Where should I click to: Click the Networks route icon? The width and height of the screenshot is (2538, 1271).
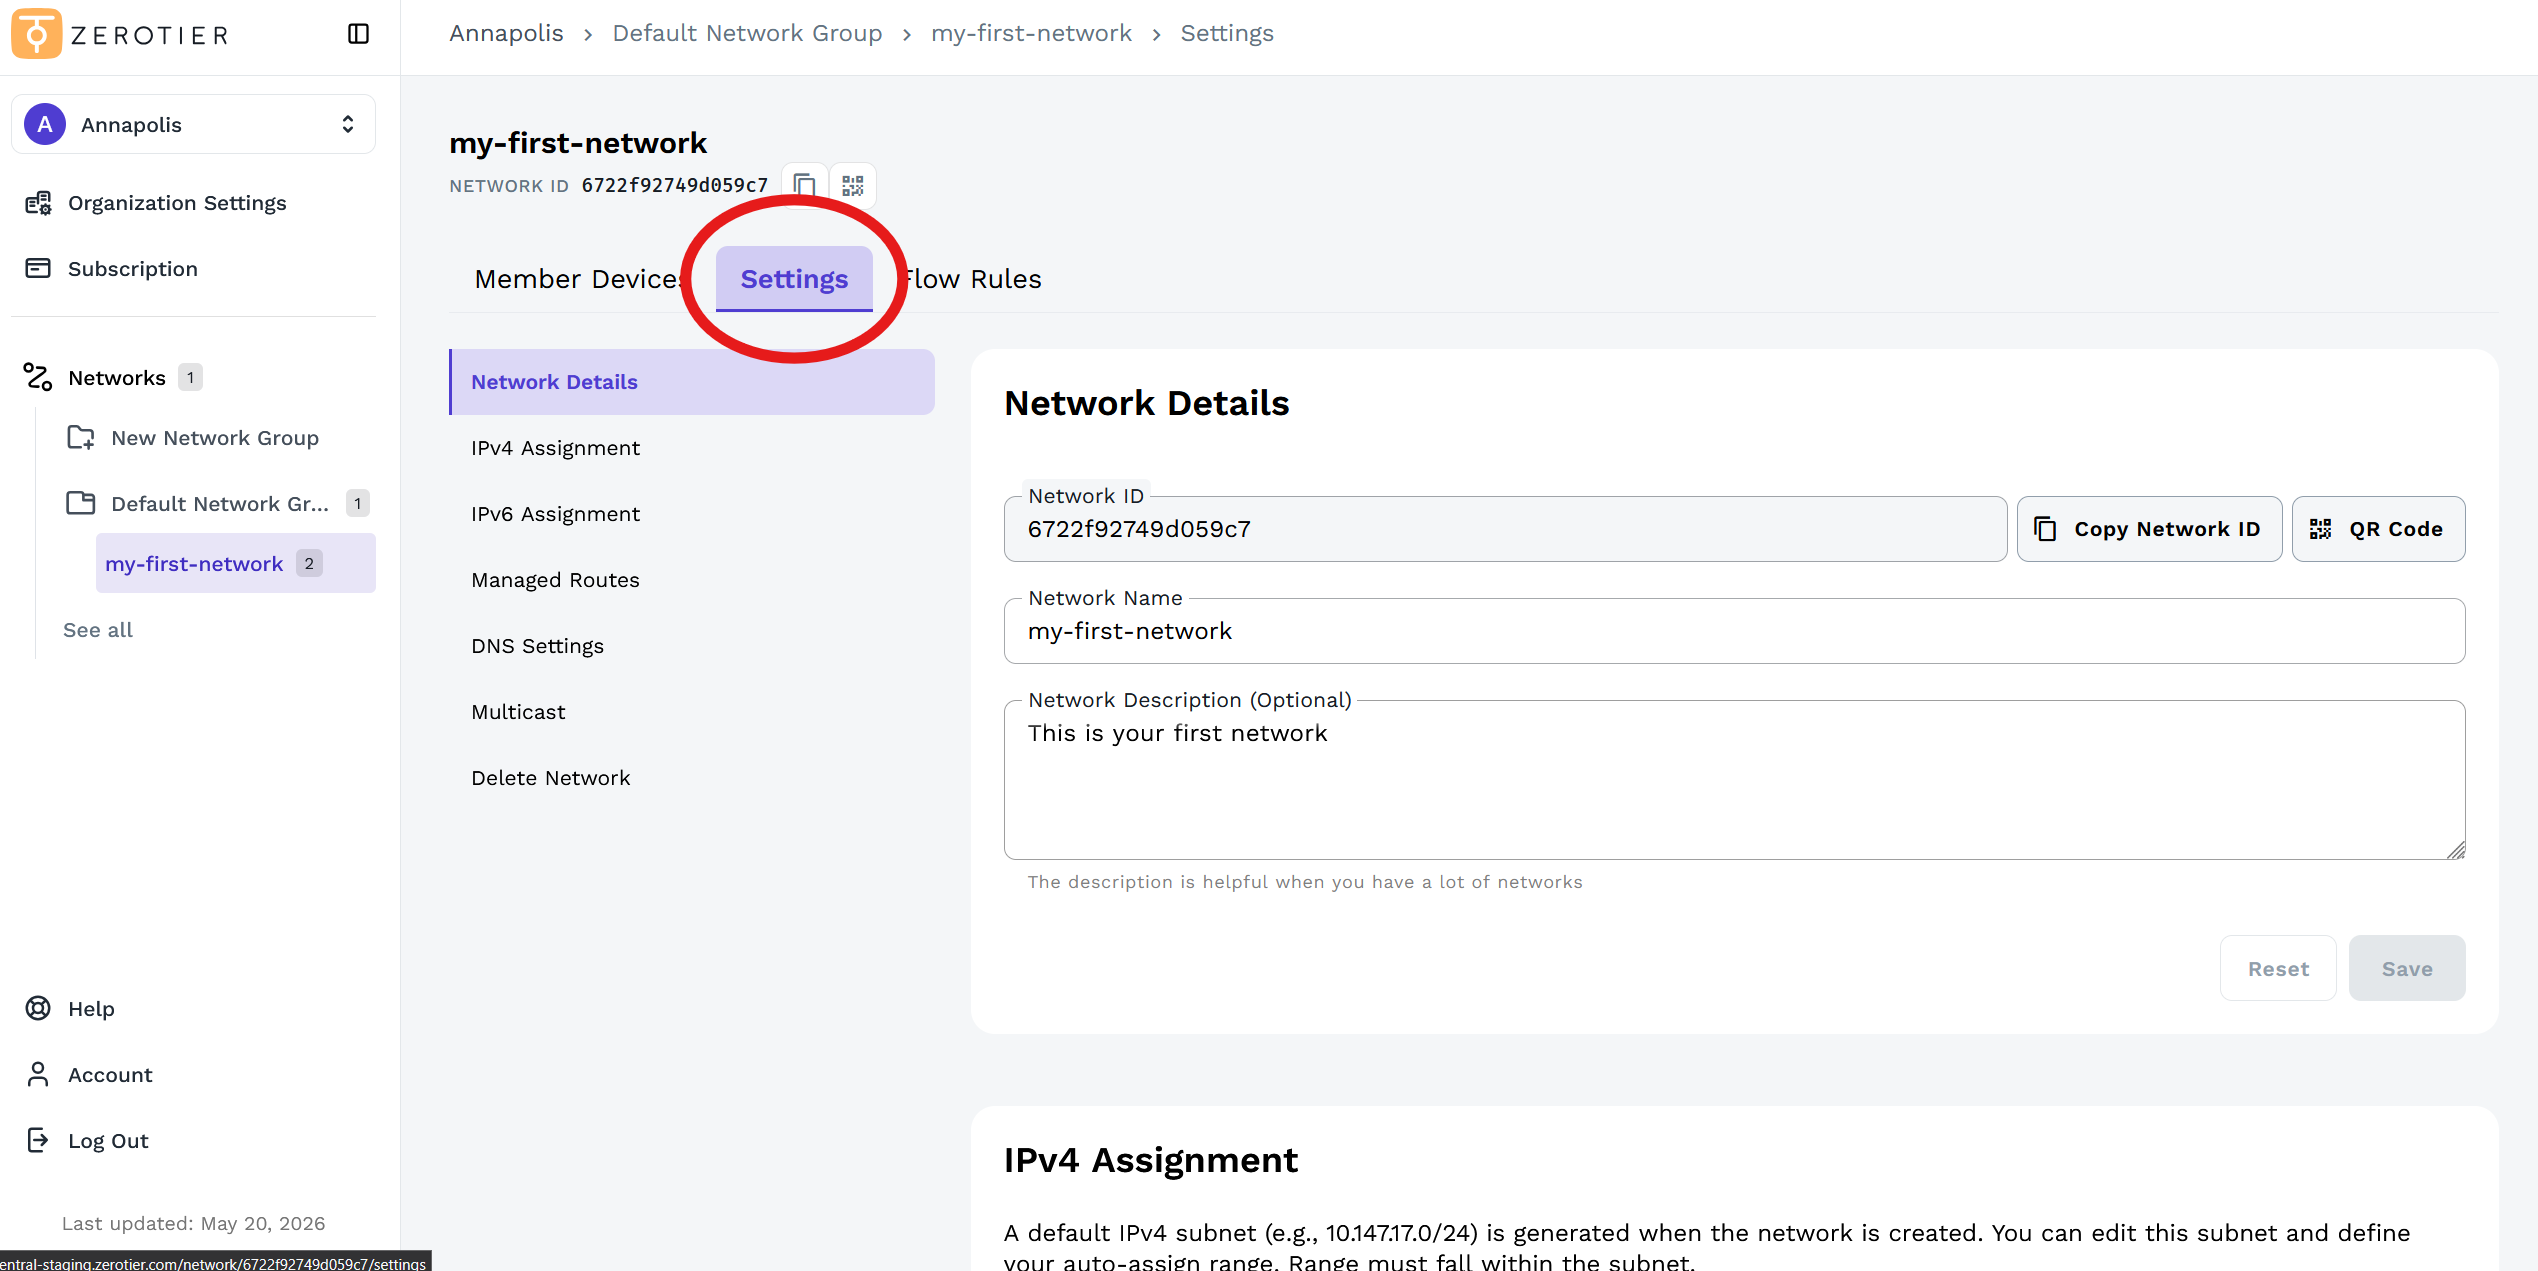[38, 377]
